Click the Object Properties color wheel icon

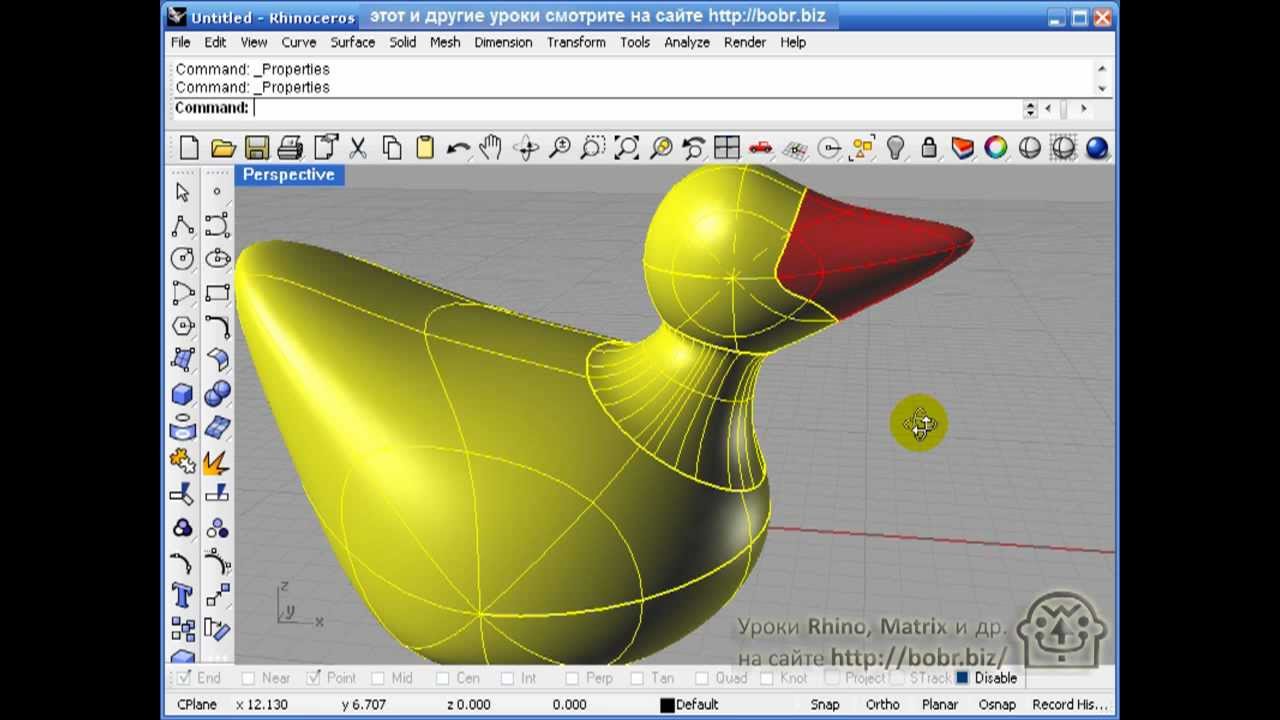[996, 148]
